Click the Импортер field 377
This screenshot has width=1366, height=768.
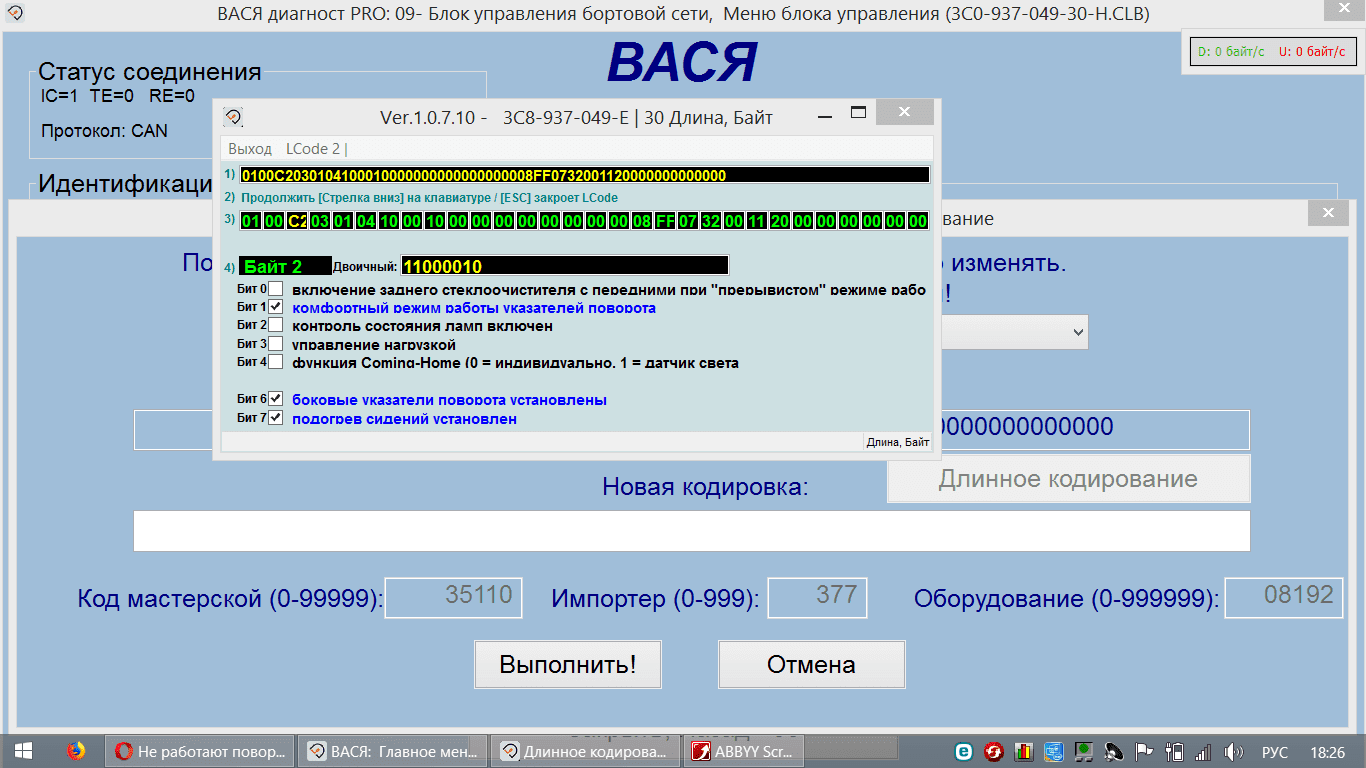(817, 597)
